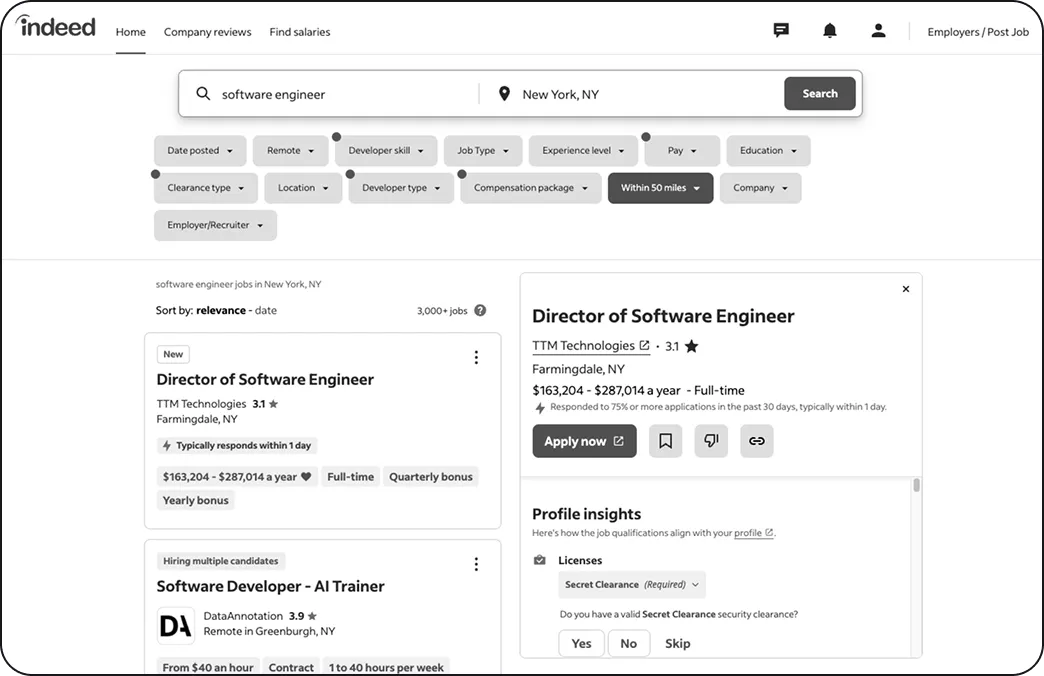Expand the Developer type filter

[x=401, y=188]
